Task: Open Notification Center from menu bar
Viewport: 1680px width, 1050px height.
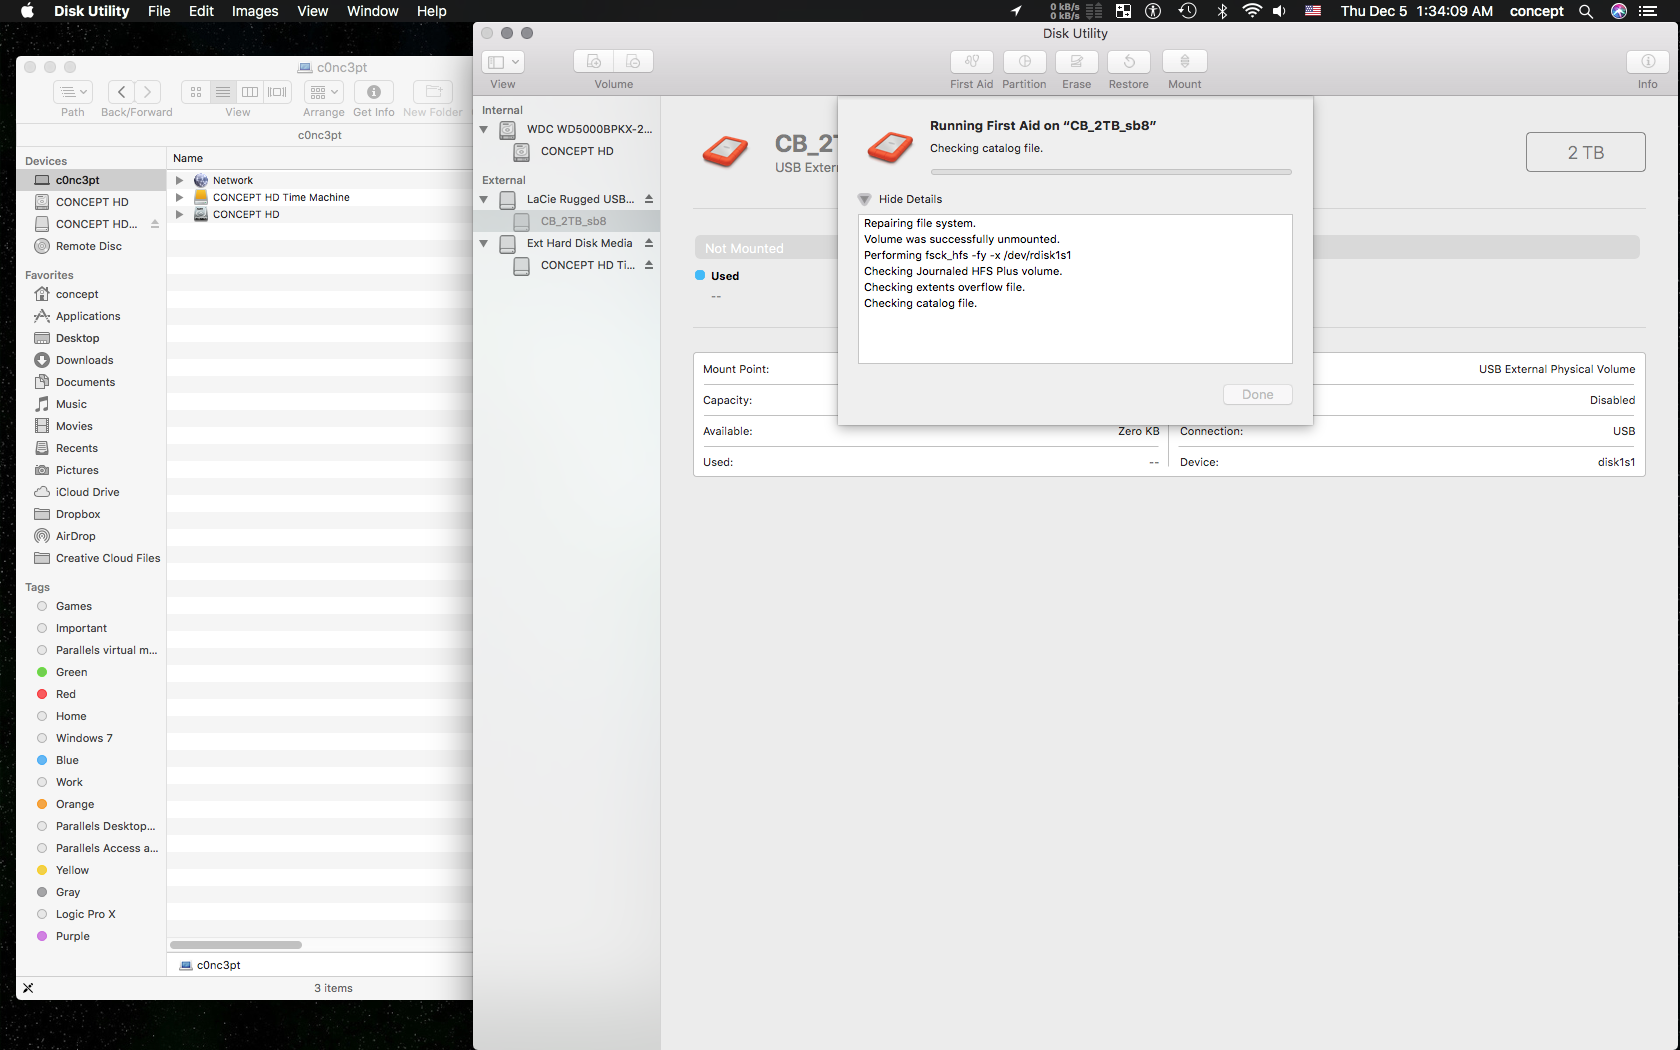Action: tap(1648, 11)
